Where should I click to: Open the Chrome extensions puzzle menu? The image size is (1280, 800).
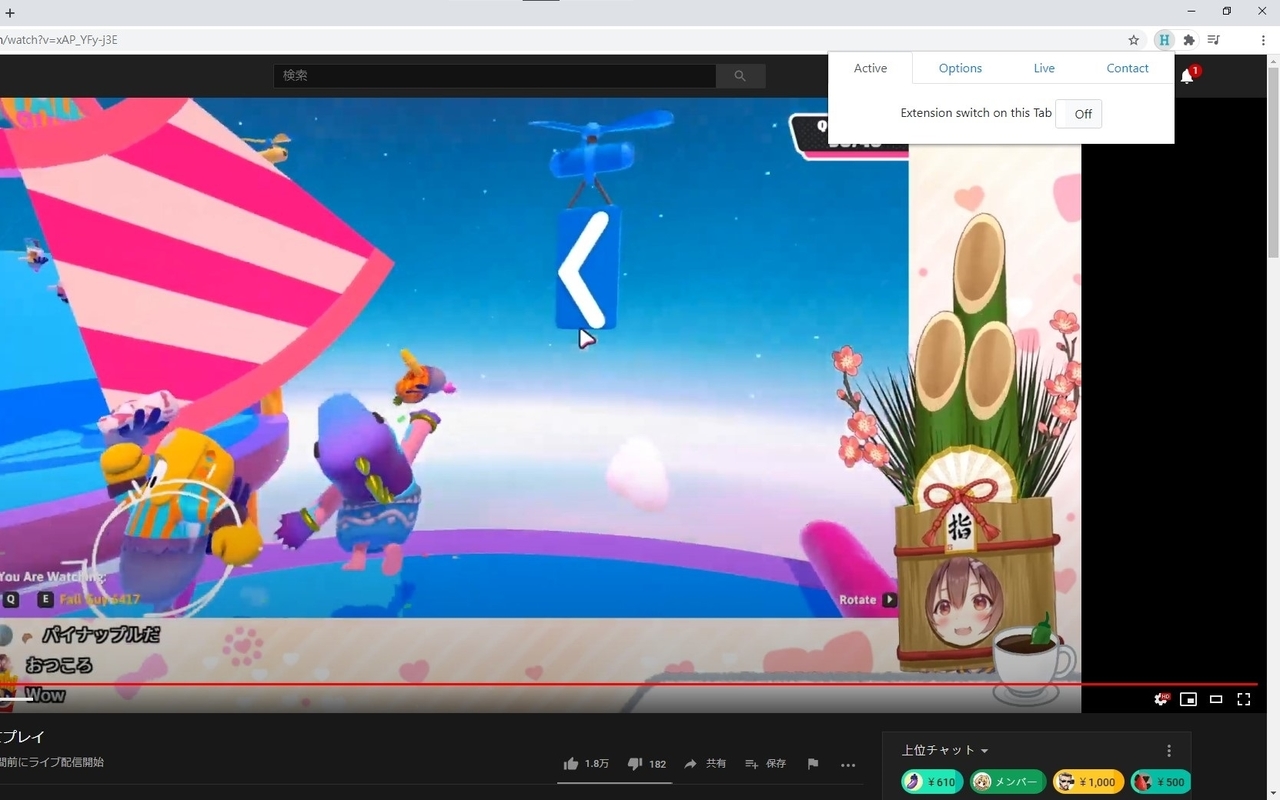coord(1189,40)
